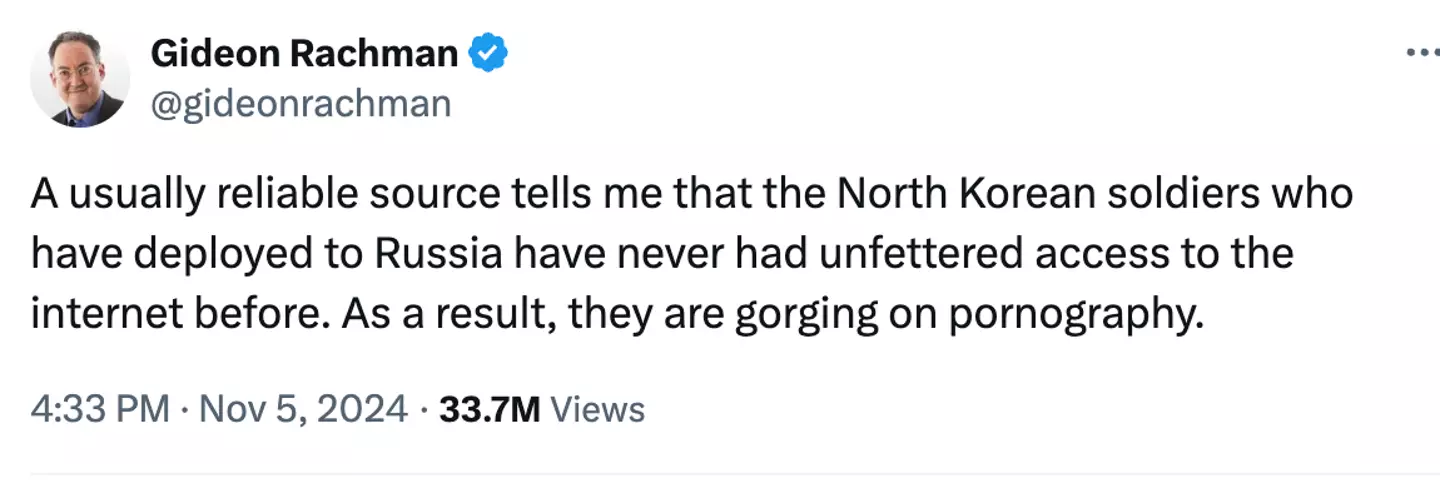Visit the @gideonrachman handle link
This screenshot has width=1440, height=488.
[x=300, y=103]
